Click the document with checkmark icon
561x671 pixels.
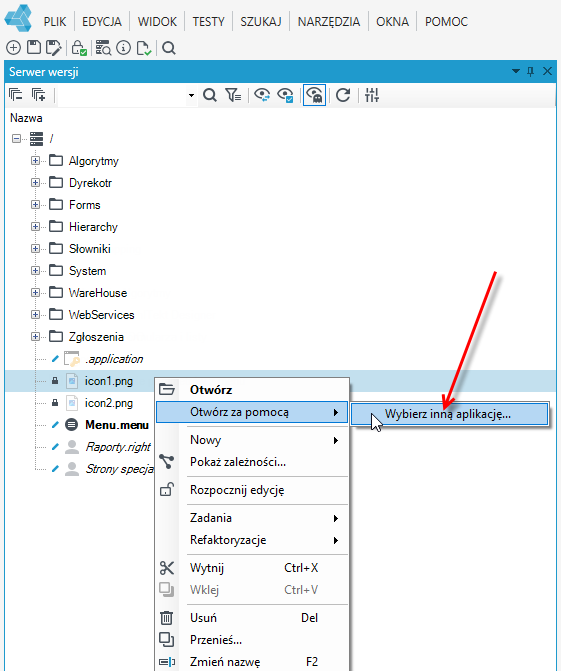pos(144,48)
